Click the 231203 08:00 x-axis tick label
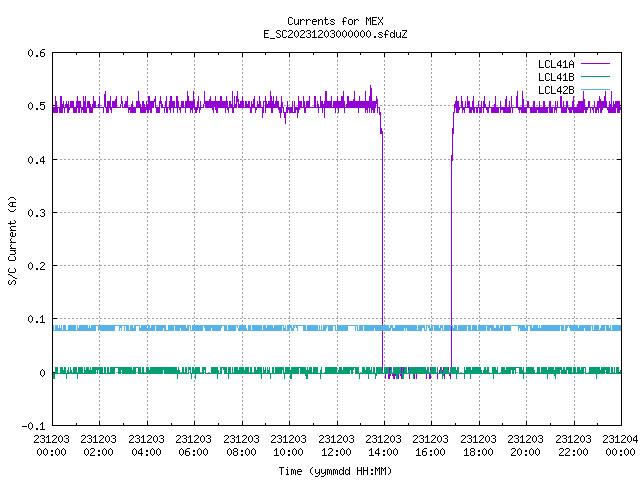Image resolution: width=640 pixels, height=480 pixels. (241, 446)
